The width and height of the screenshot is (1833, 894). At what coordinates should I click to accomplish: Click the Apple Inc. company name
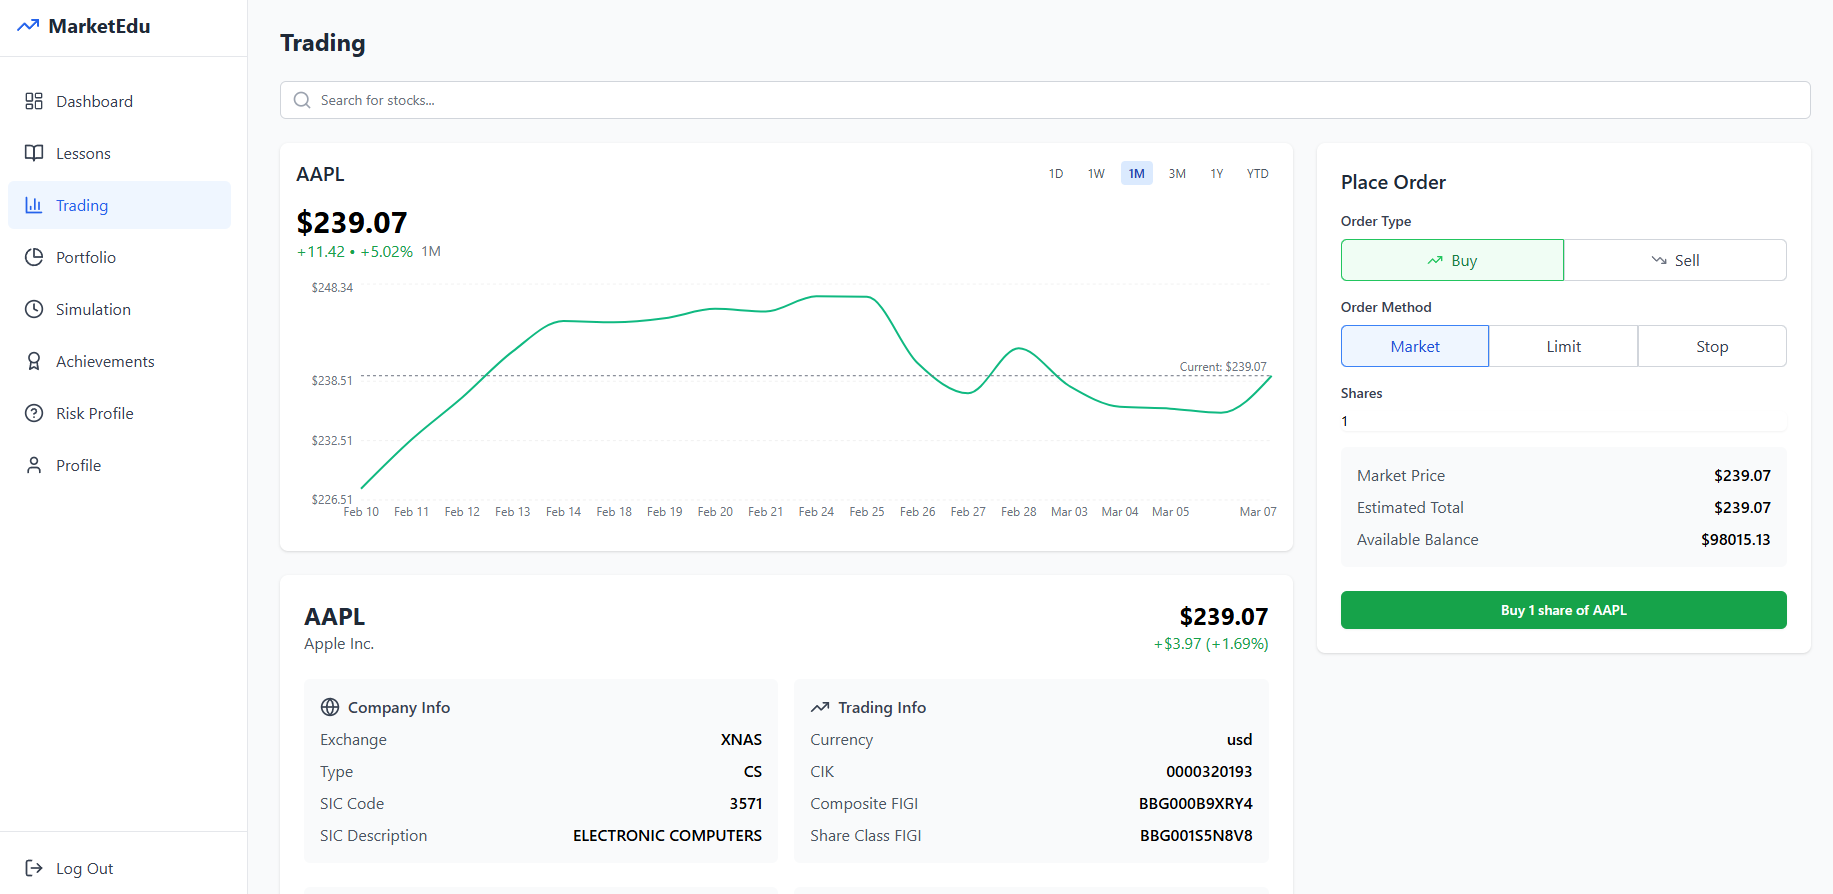pos(339,644)
